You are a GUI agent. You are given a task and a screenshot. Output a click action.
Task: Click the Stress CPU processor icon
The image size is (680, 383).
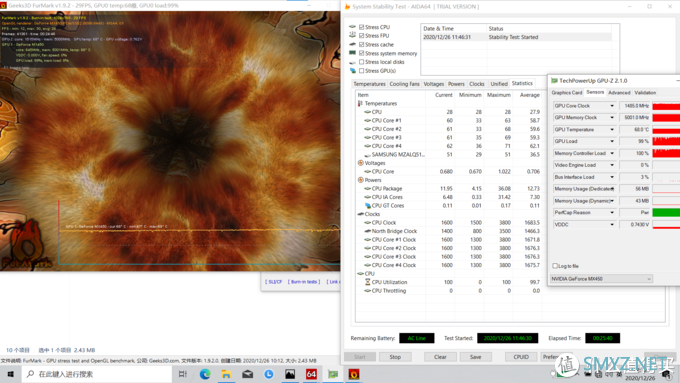[353, 27]
